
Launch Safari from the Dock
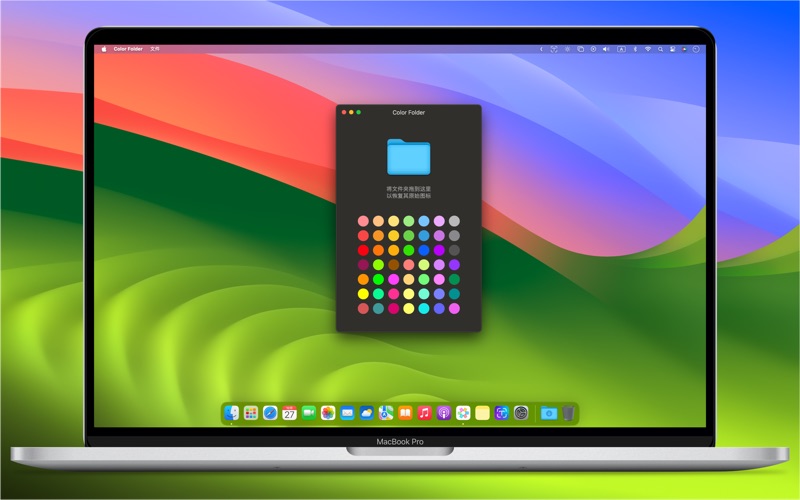270,413
